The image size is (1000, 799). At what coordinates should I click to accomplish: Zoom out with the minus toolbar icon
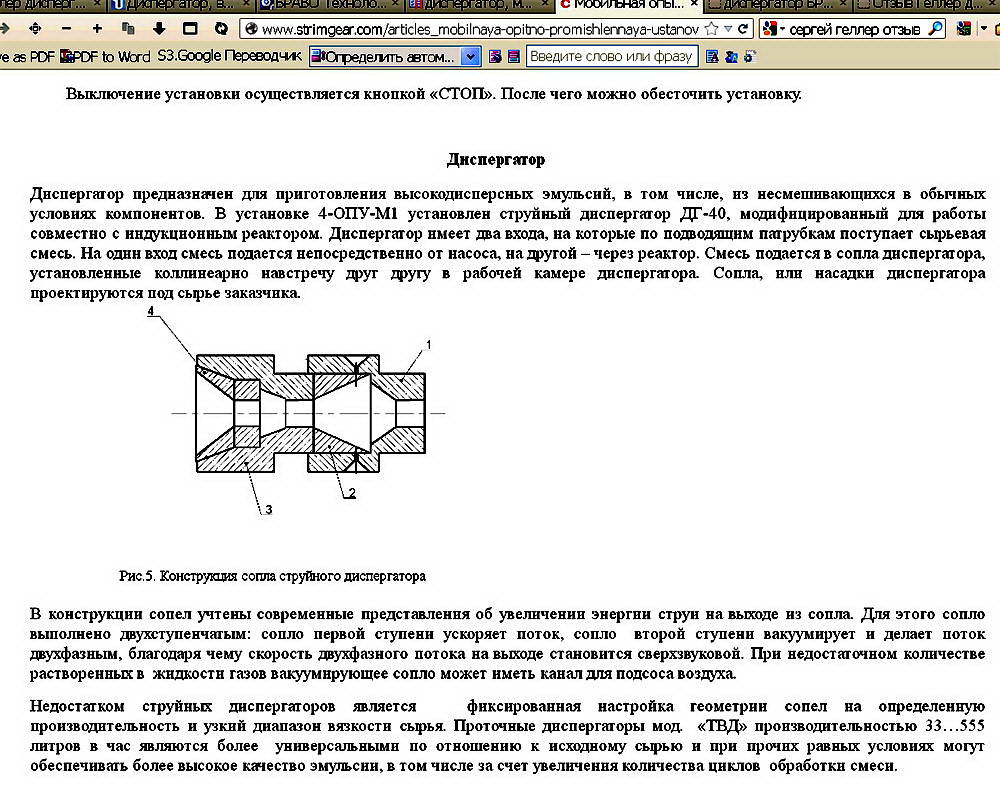(66, 29)
